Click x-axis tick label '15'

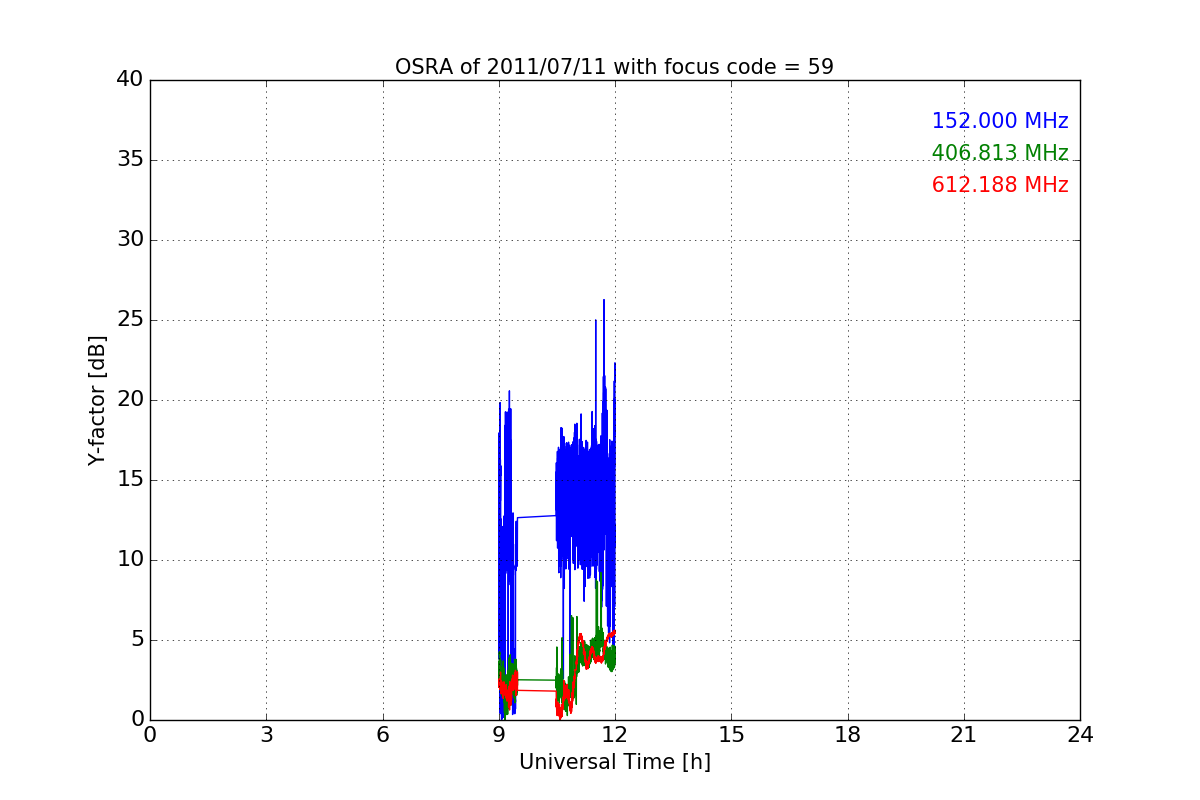tap(731, 734)
